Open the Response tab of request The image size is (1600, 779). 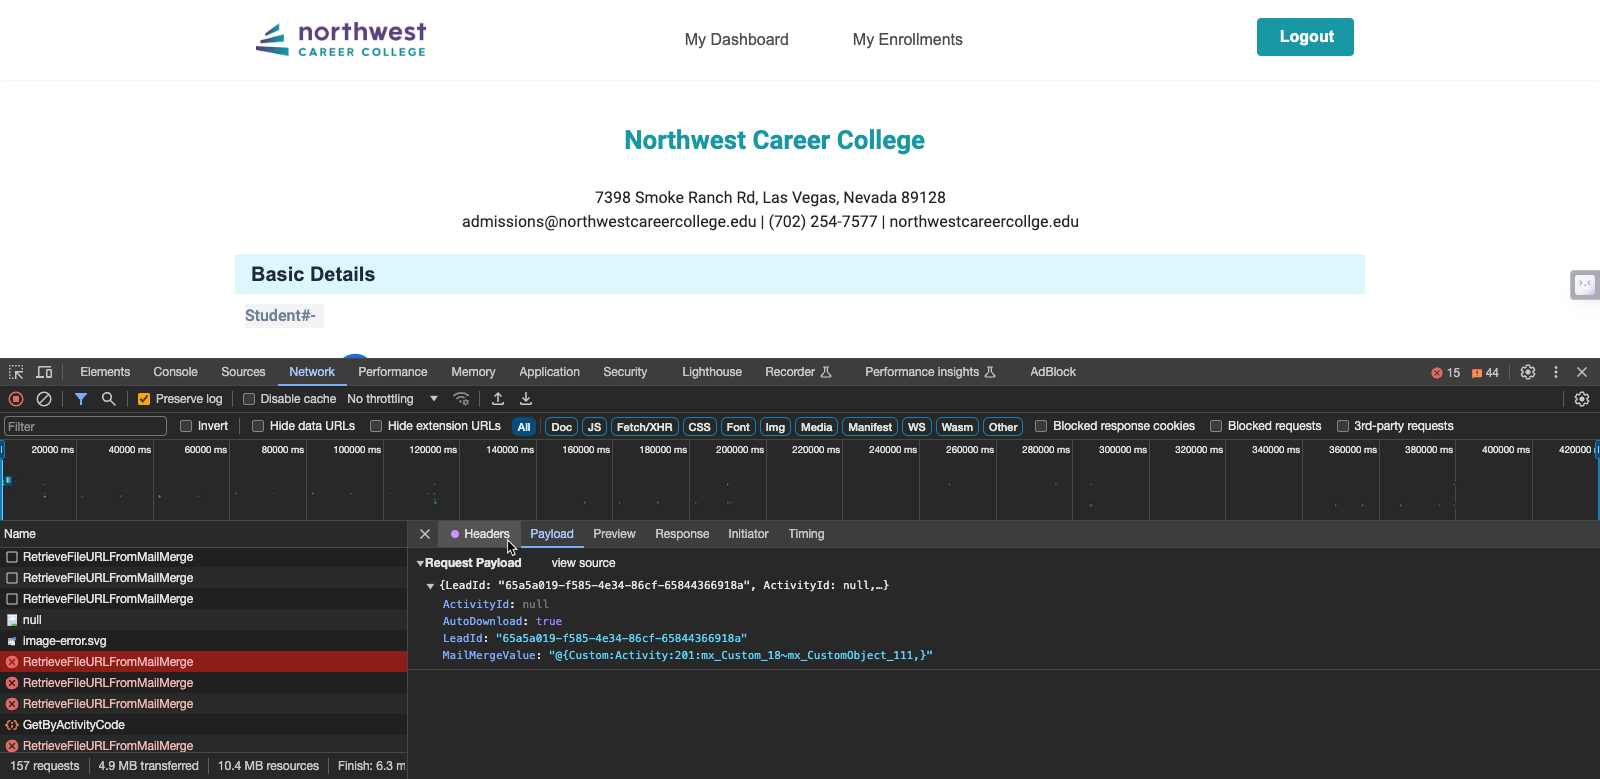click(681, 534)
